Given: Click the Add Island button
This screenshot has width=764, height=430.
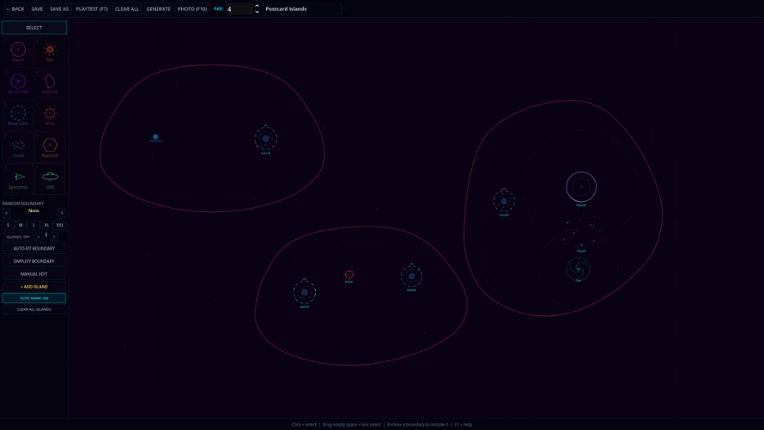Looking at the screenshot, I should click(x=34, y=286).
